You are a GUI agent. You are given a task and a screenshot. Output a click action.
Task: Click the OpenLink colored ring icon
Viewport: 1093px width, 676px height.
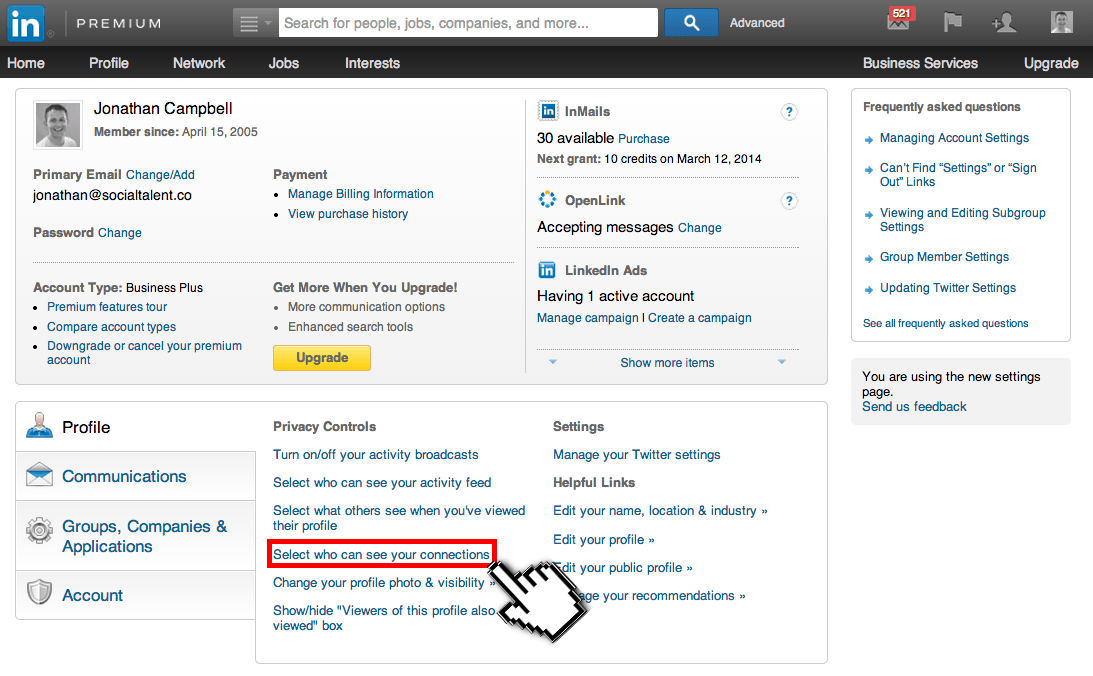click(x=547, y=200)
